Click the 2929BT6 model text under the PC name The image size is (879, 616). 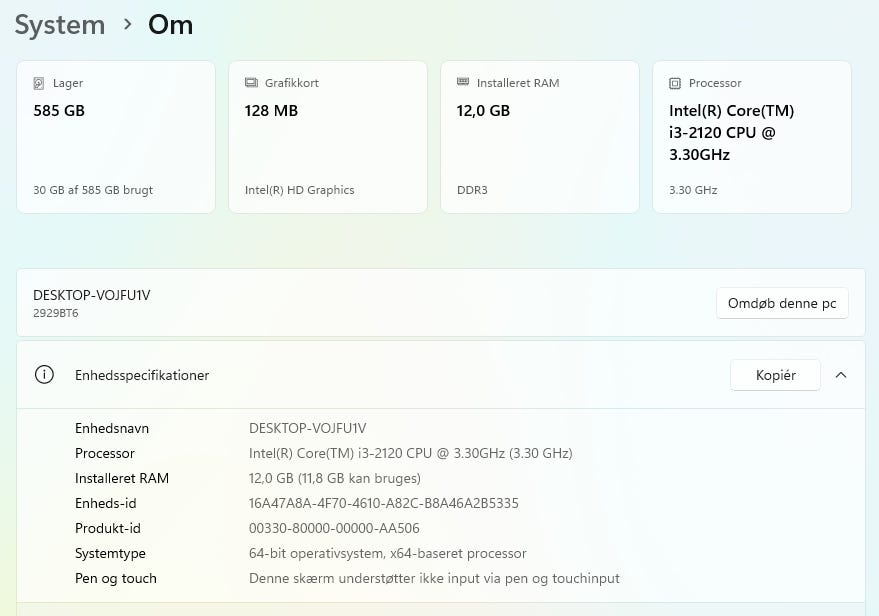[56, 313]
